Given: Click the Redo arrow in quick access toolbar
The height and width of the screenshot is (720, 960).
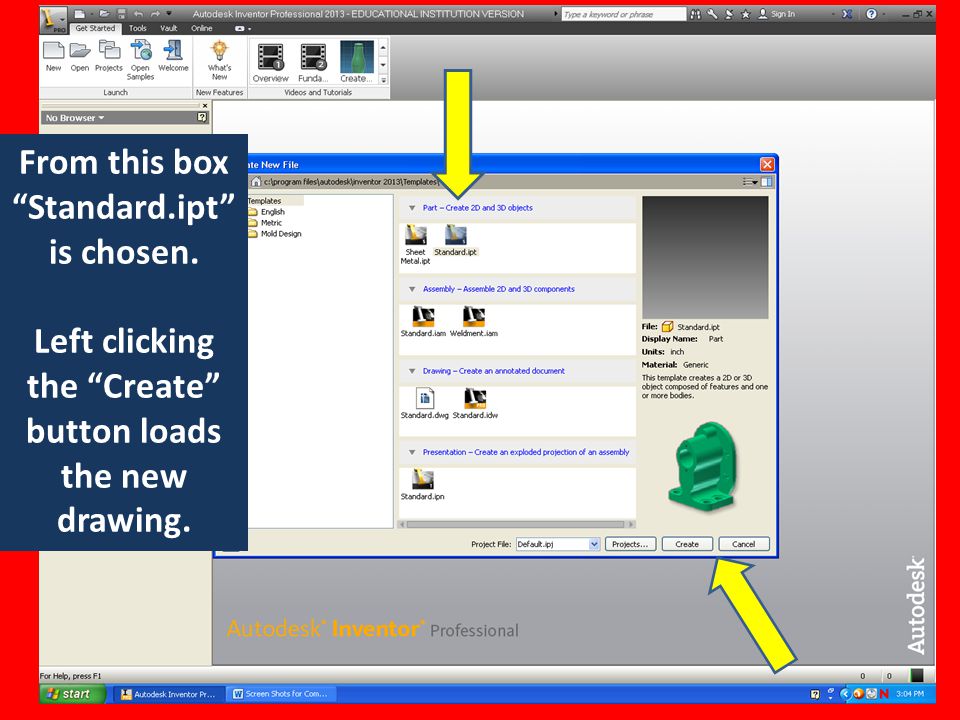Looking at the screenshot, I should pyautogui.click(x=156, y=13).
